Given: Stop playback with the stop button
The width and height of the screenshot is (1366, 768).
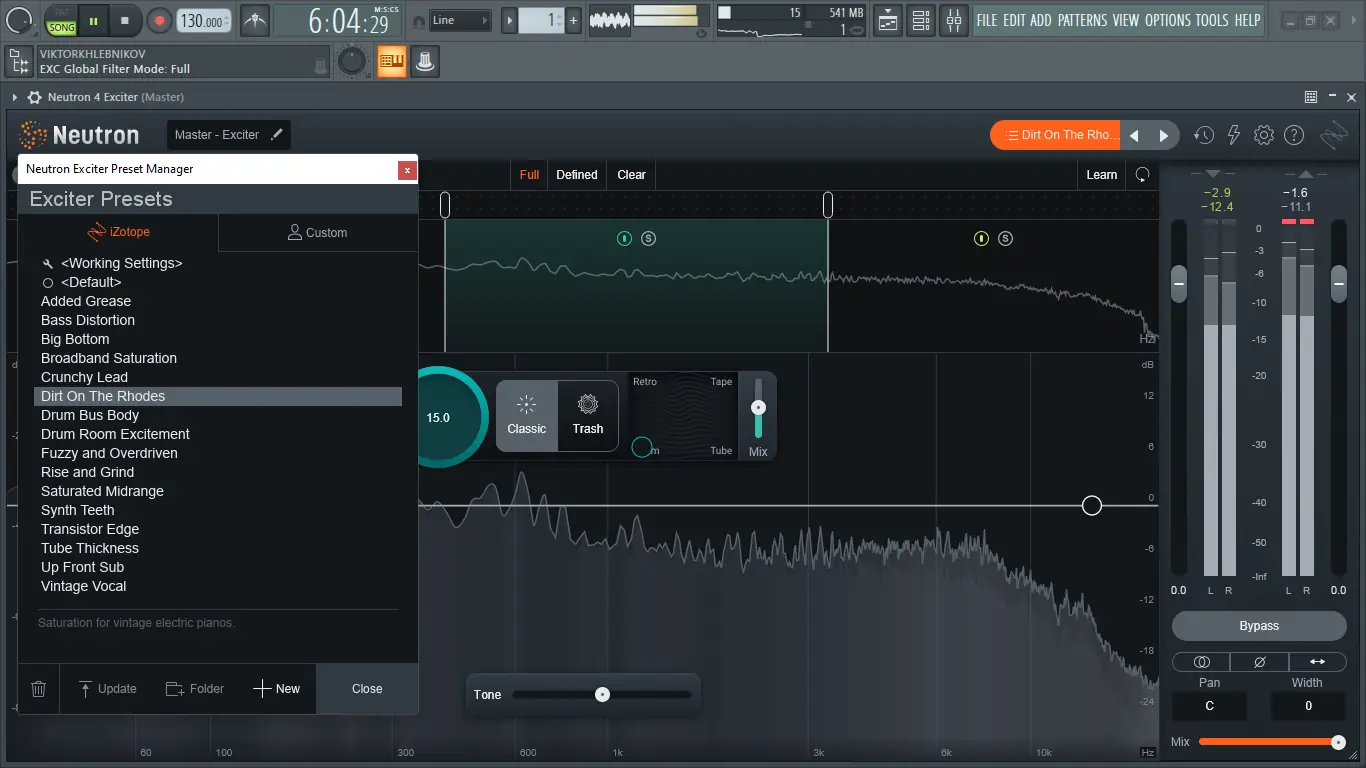Looking at the screenshot, I should (125, 20).
